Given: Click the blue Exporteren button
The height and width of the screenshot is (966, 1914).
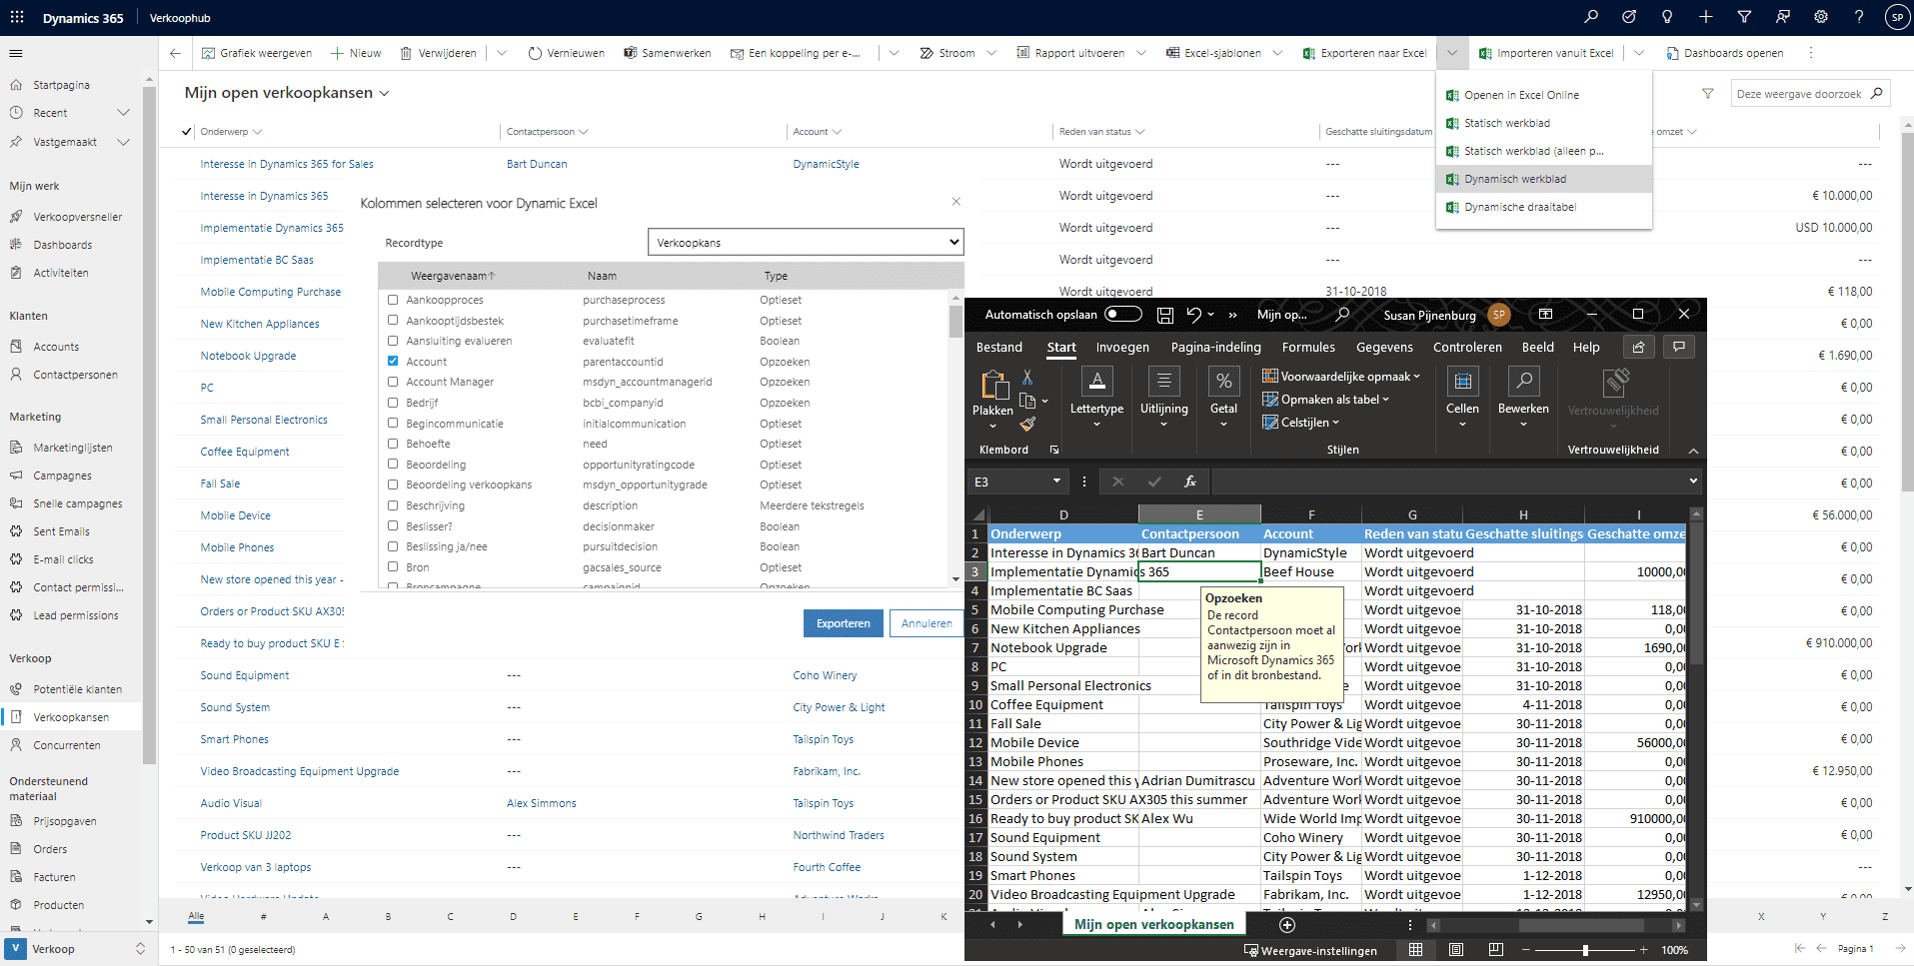Looking at the screenshot, I should pos(843,623).
